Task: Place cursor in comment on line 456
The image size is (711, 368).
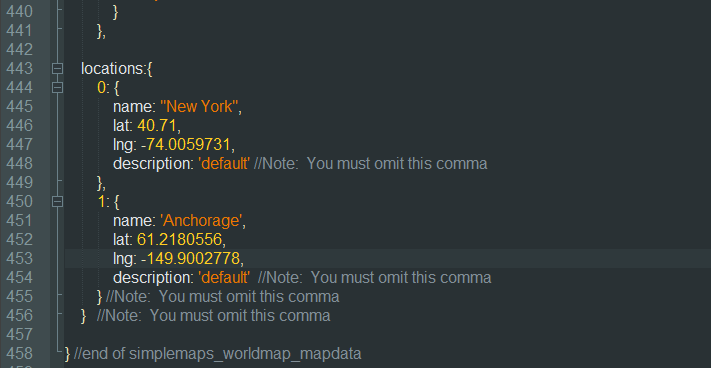Action: (214, 315)
